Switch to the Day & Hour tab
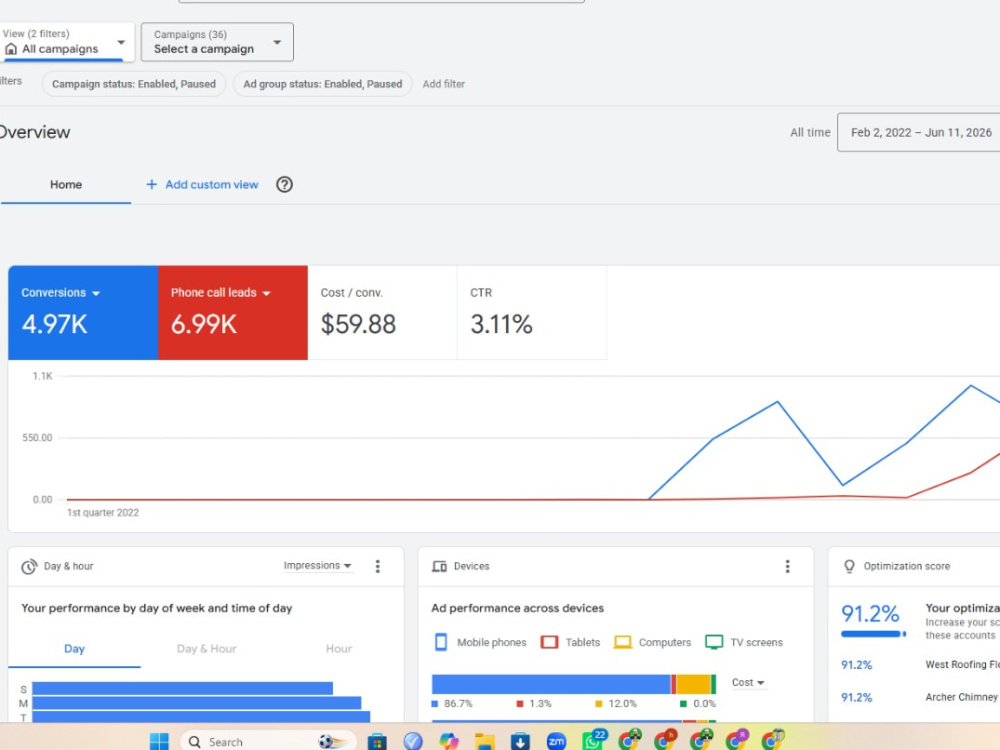 click(x=207, y=649)
